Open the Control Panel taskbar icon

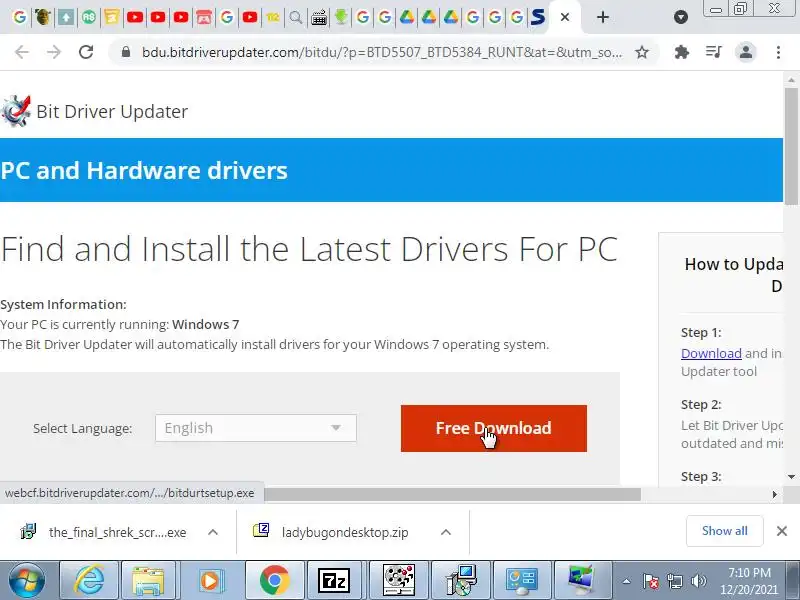pyautogui.click(x=522, y=580)
